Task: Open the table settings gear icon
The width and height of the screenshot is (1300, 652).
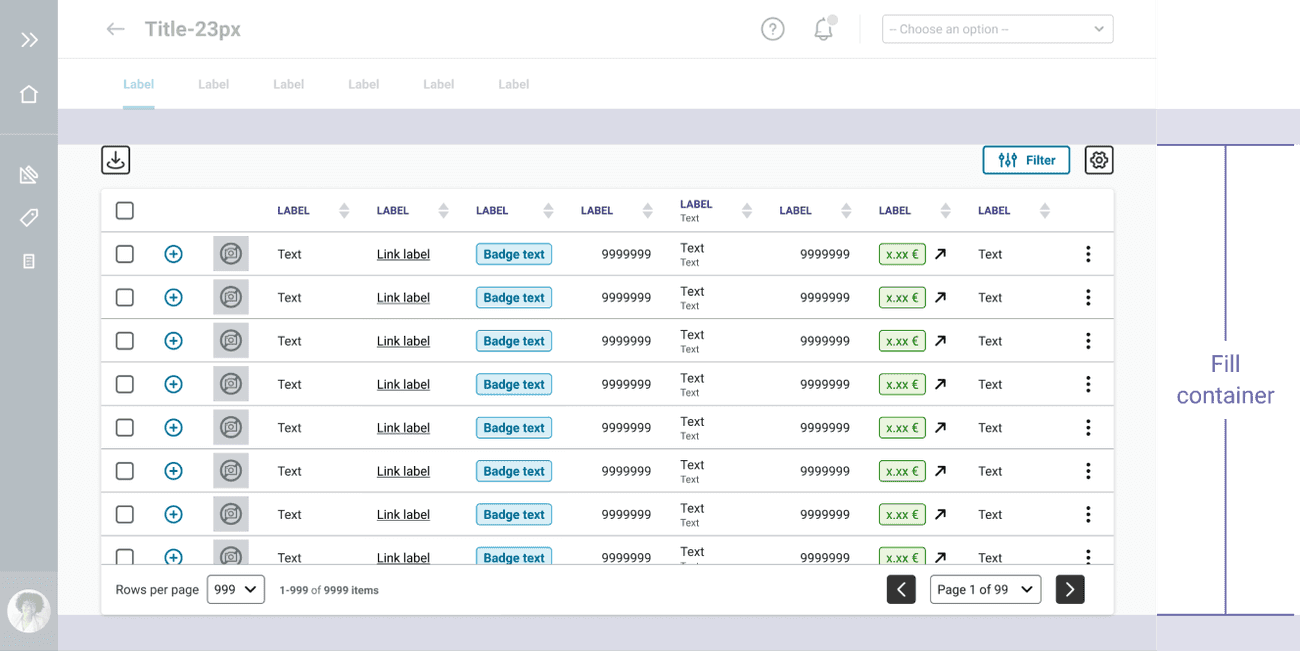Action: click(x=1098, y=159)
